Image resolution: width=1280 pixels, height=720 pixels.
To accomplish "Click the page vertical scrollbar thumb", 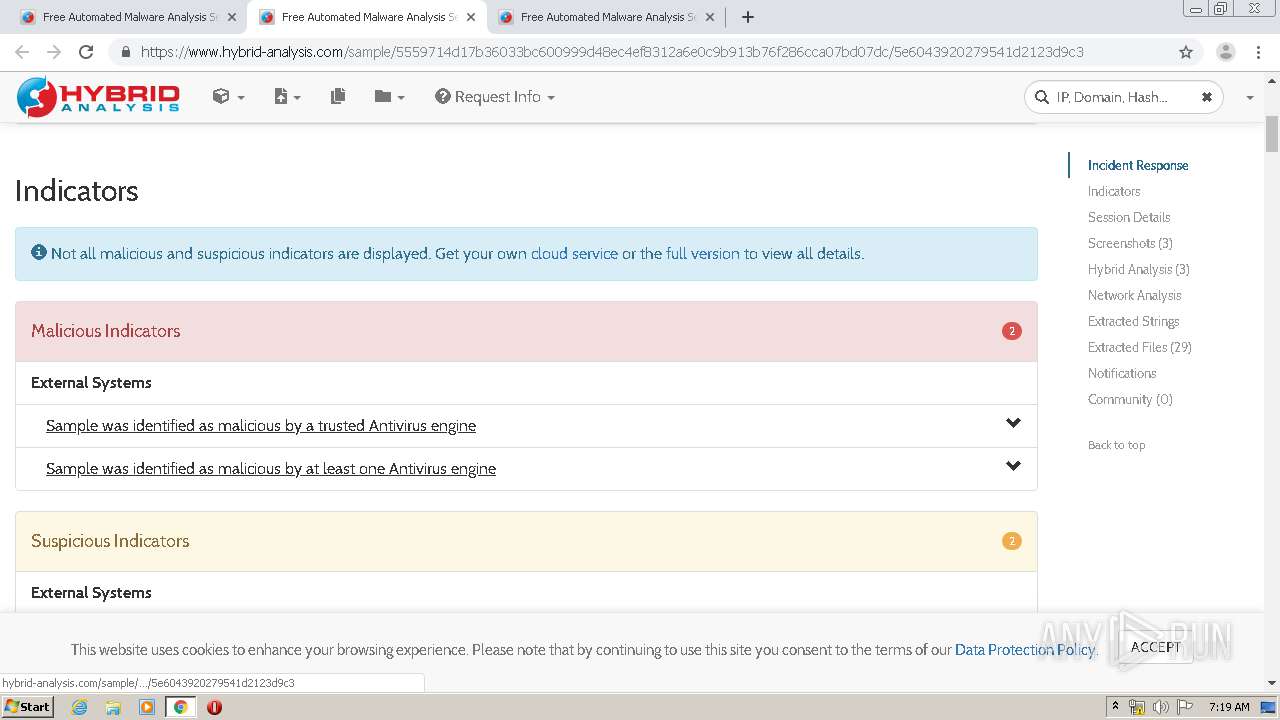I will (1272, 134).
